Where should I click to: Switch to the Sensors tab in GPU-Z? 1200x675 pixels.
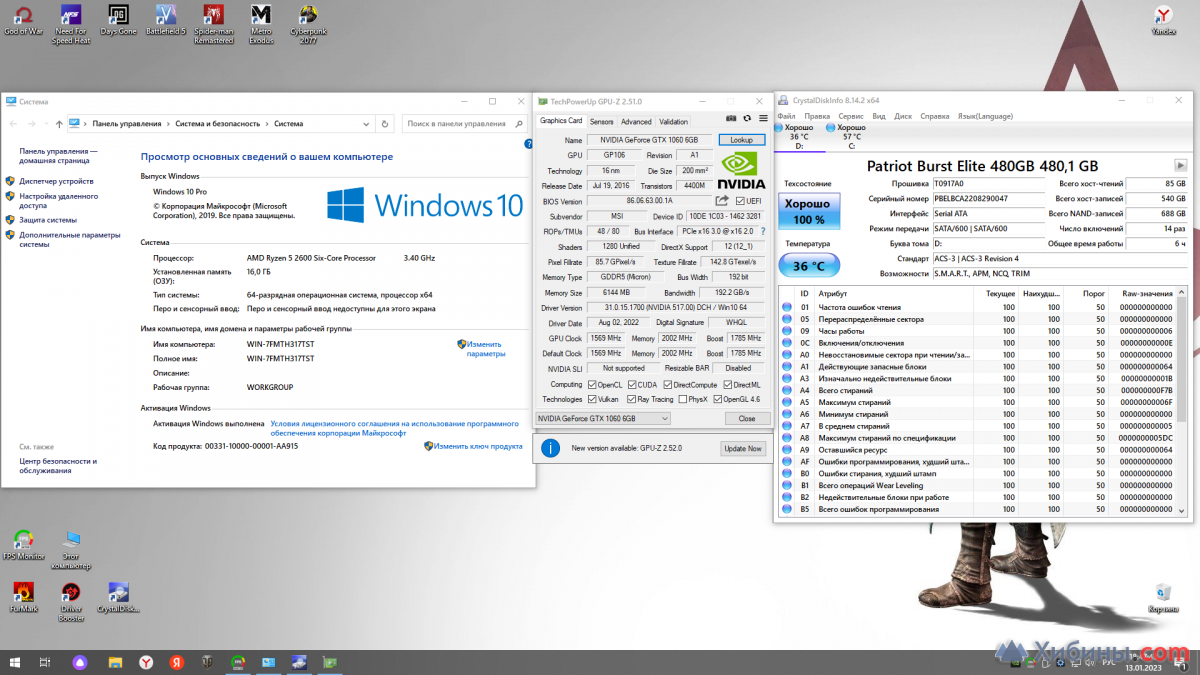tap(601, 121)
